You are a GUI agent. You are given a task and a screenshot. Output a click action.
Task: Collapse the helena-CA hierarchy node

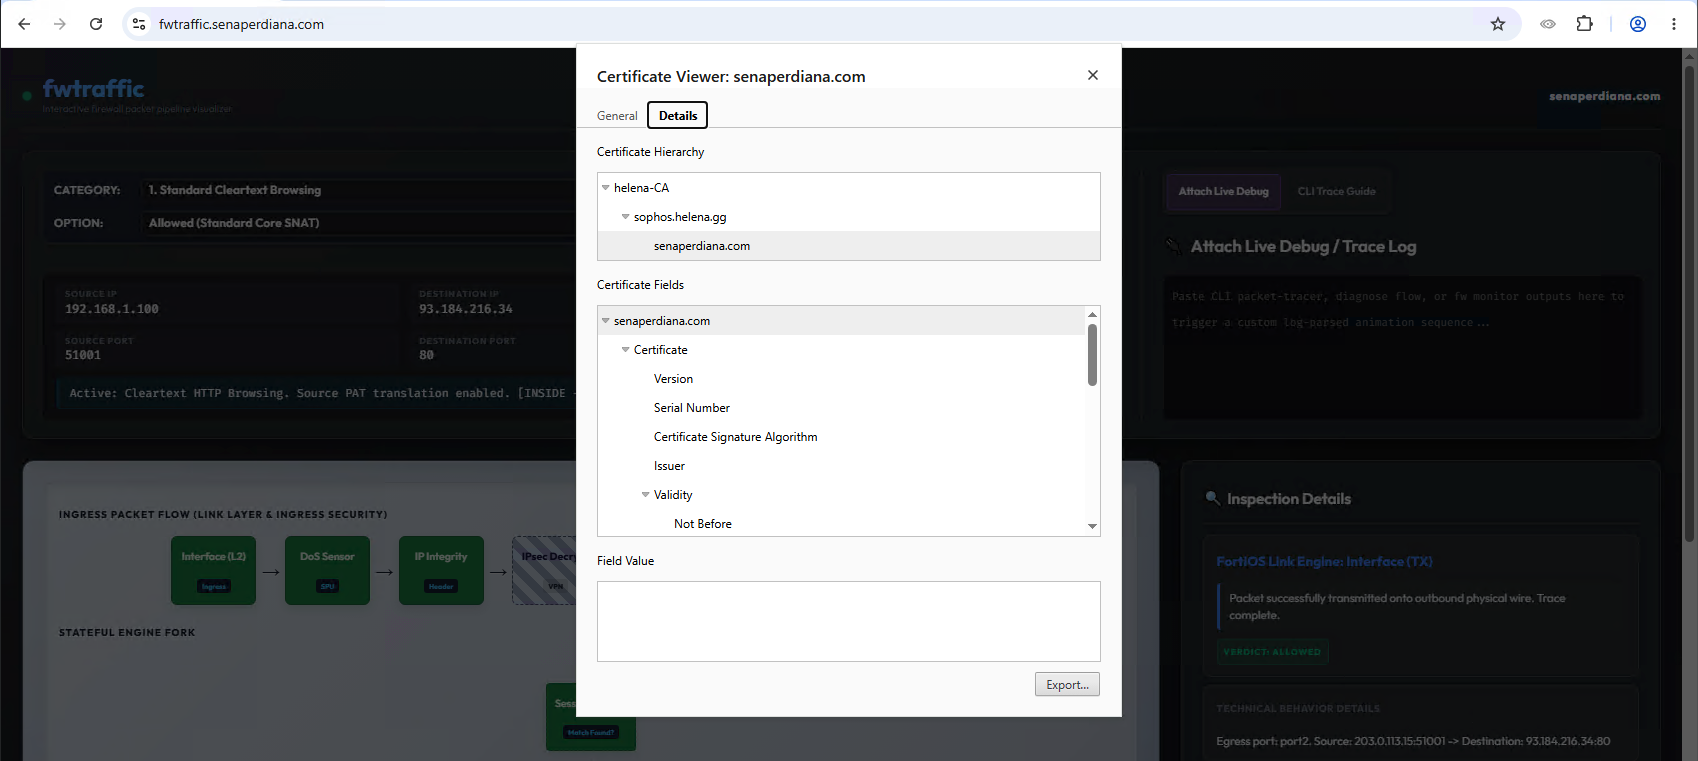coord(605,188)
